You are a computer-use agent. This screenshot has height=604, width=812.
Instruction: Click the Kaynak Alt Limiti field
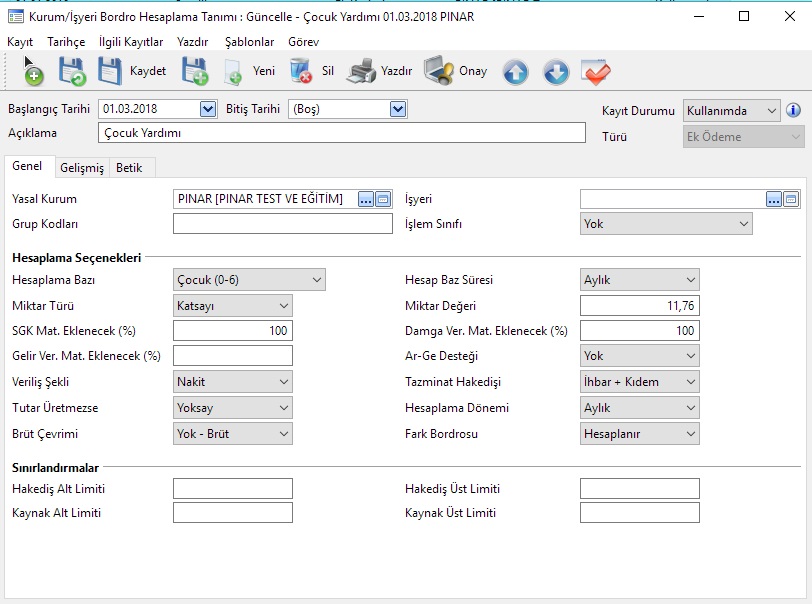(x=233, y=512)
